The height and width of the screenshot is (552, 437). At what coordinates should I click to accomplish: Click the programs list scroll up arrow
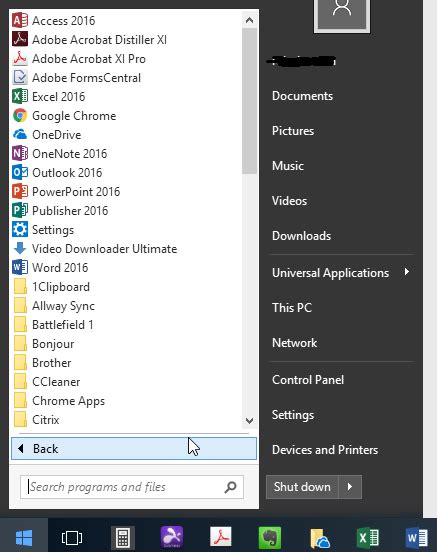(x=249, y=20)
